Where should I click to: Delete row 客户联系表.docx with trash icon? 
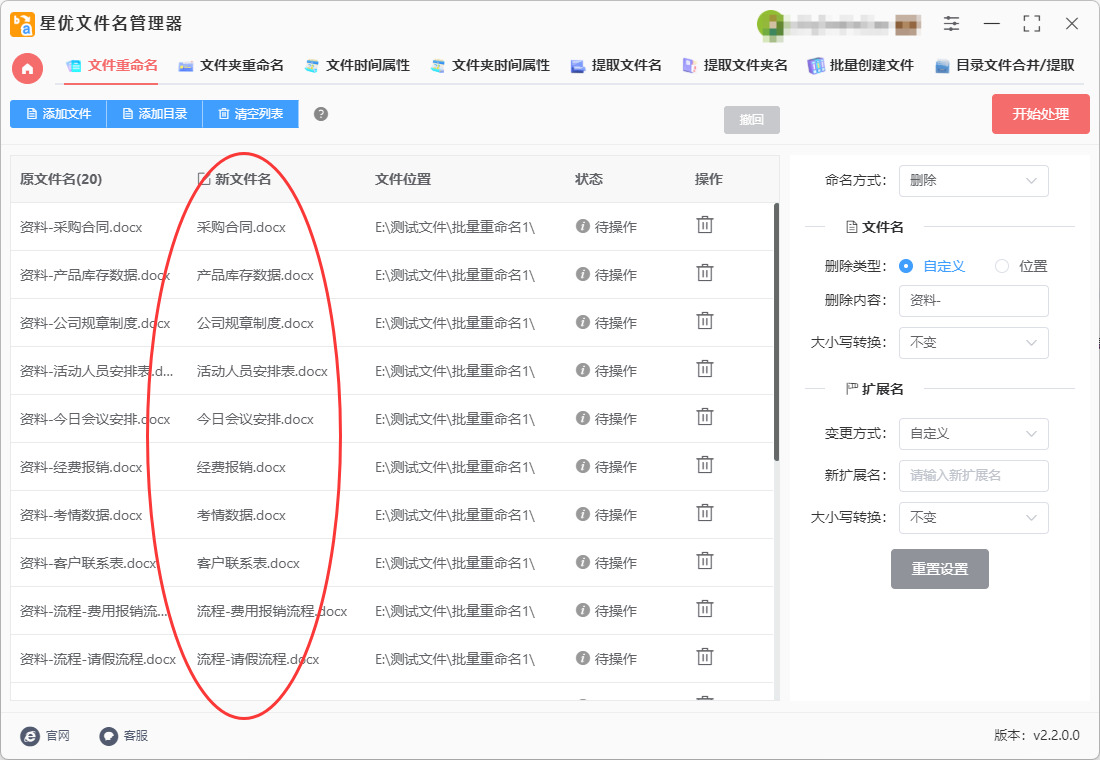(704, 561)
